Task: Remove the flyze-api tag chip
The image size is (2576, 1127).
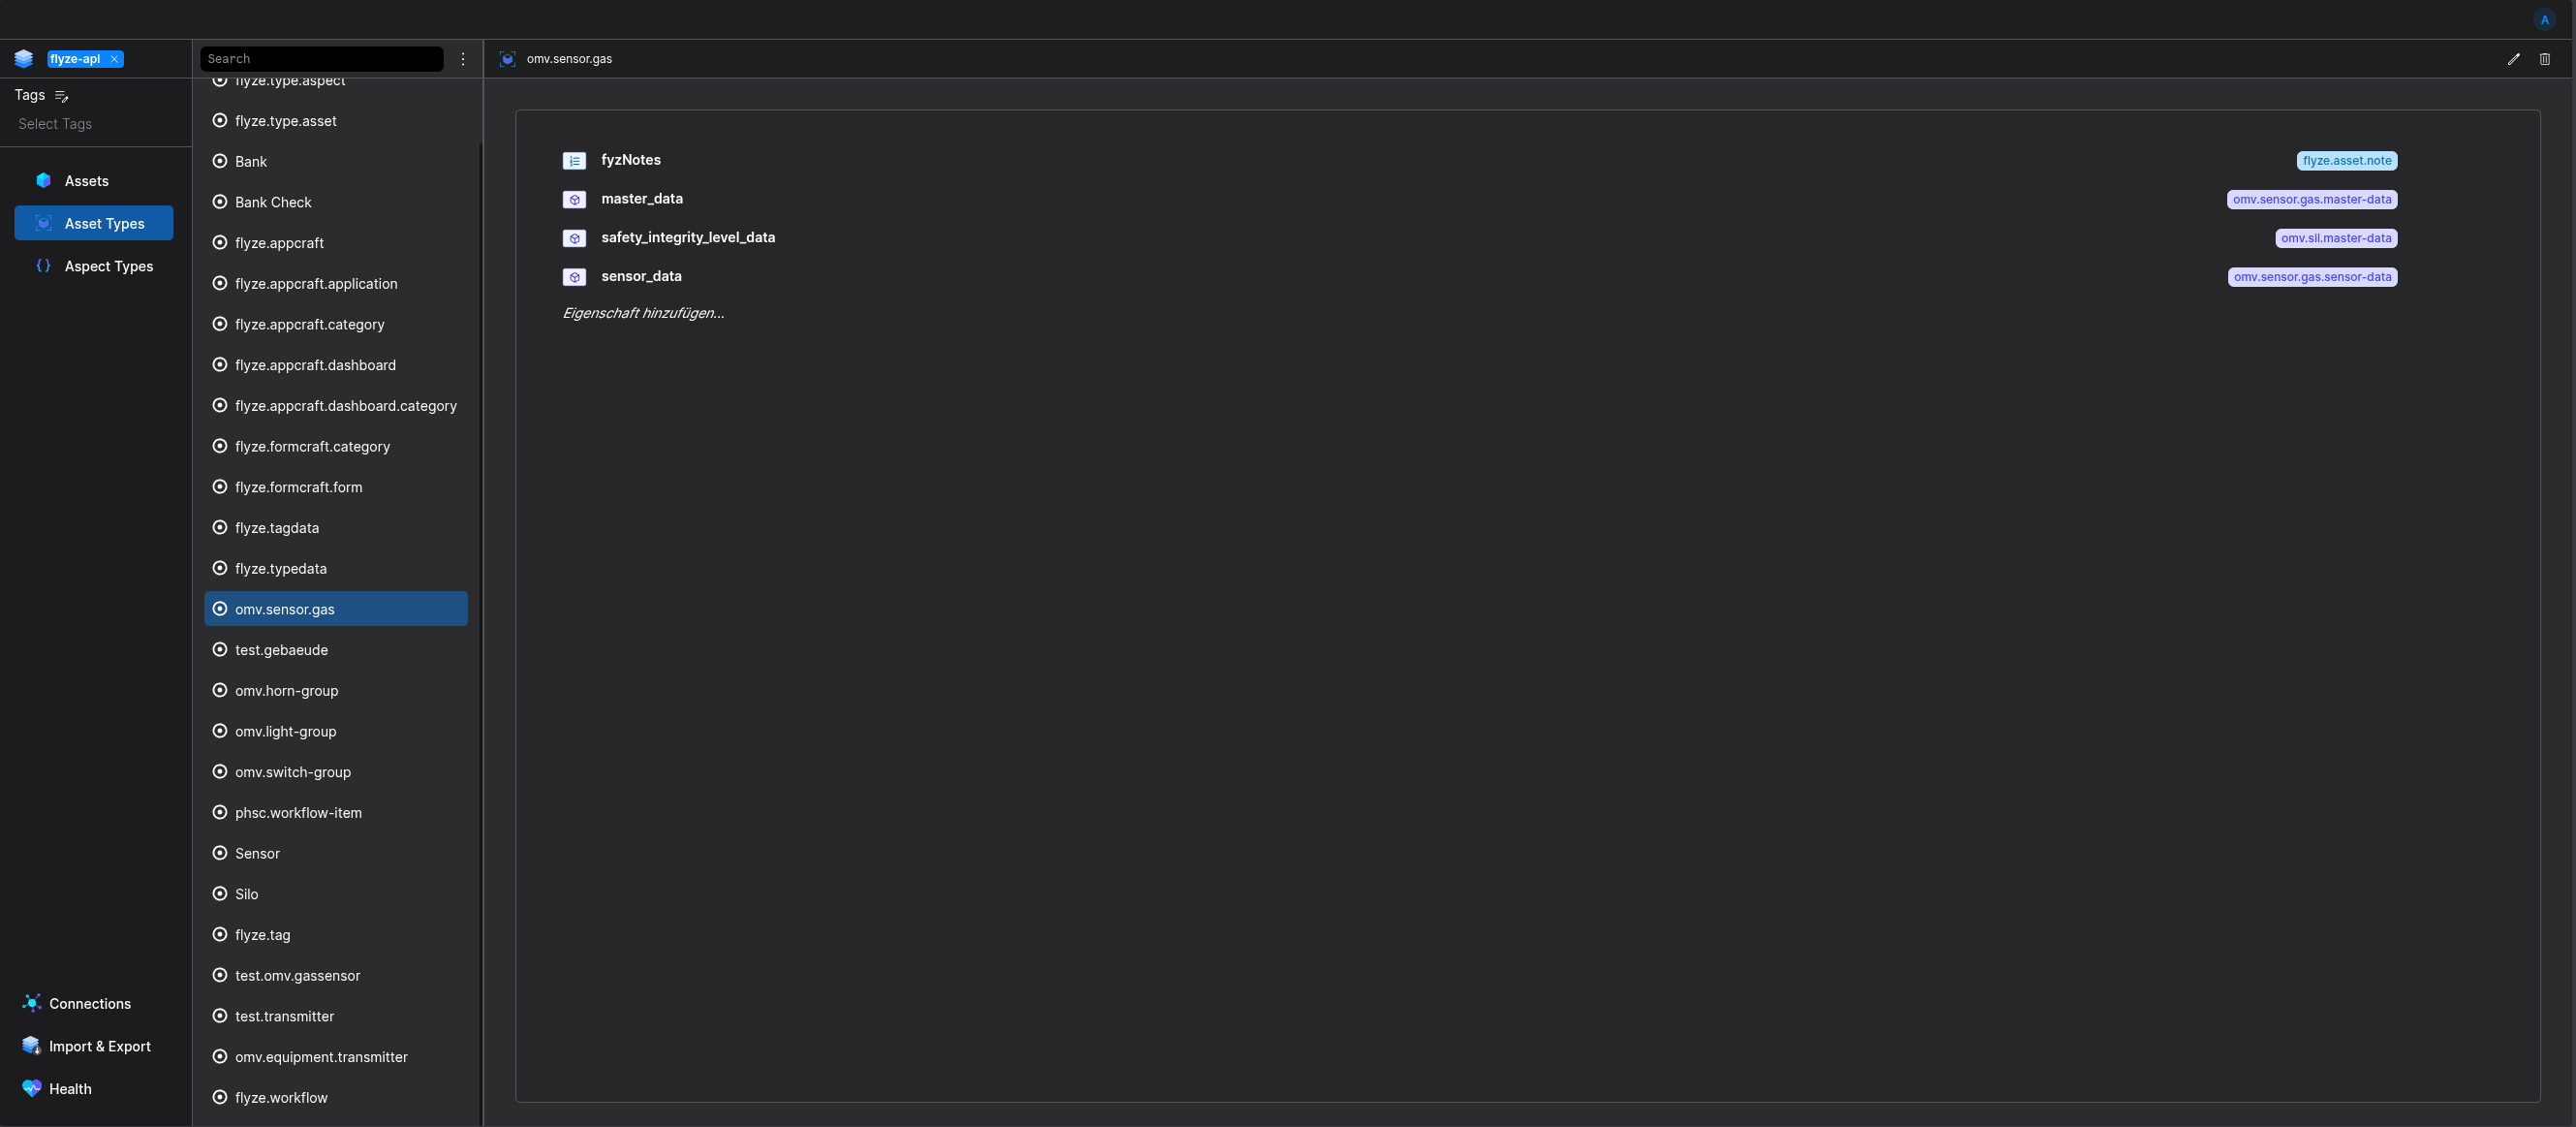Action: [x=115, y=59]
